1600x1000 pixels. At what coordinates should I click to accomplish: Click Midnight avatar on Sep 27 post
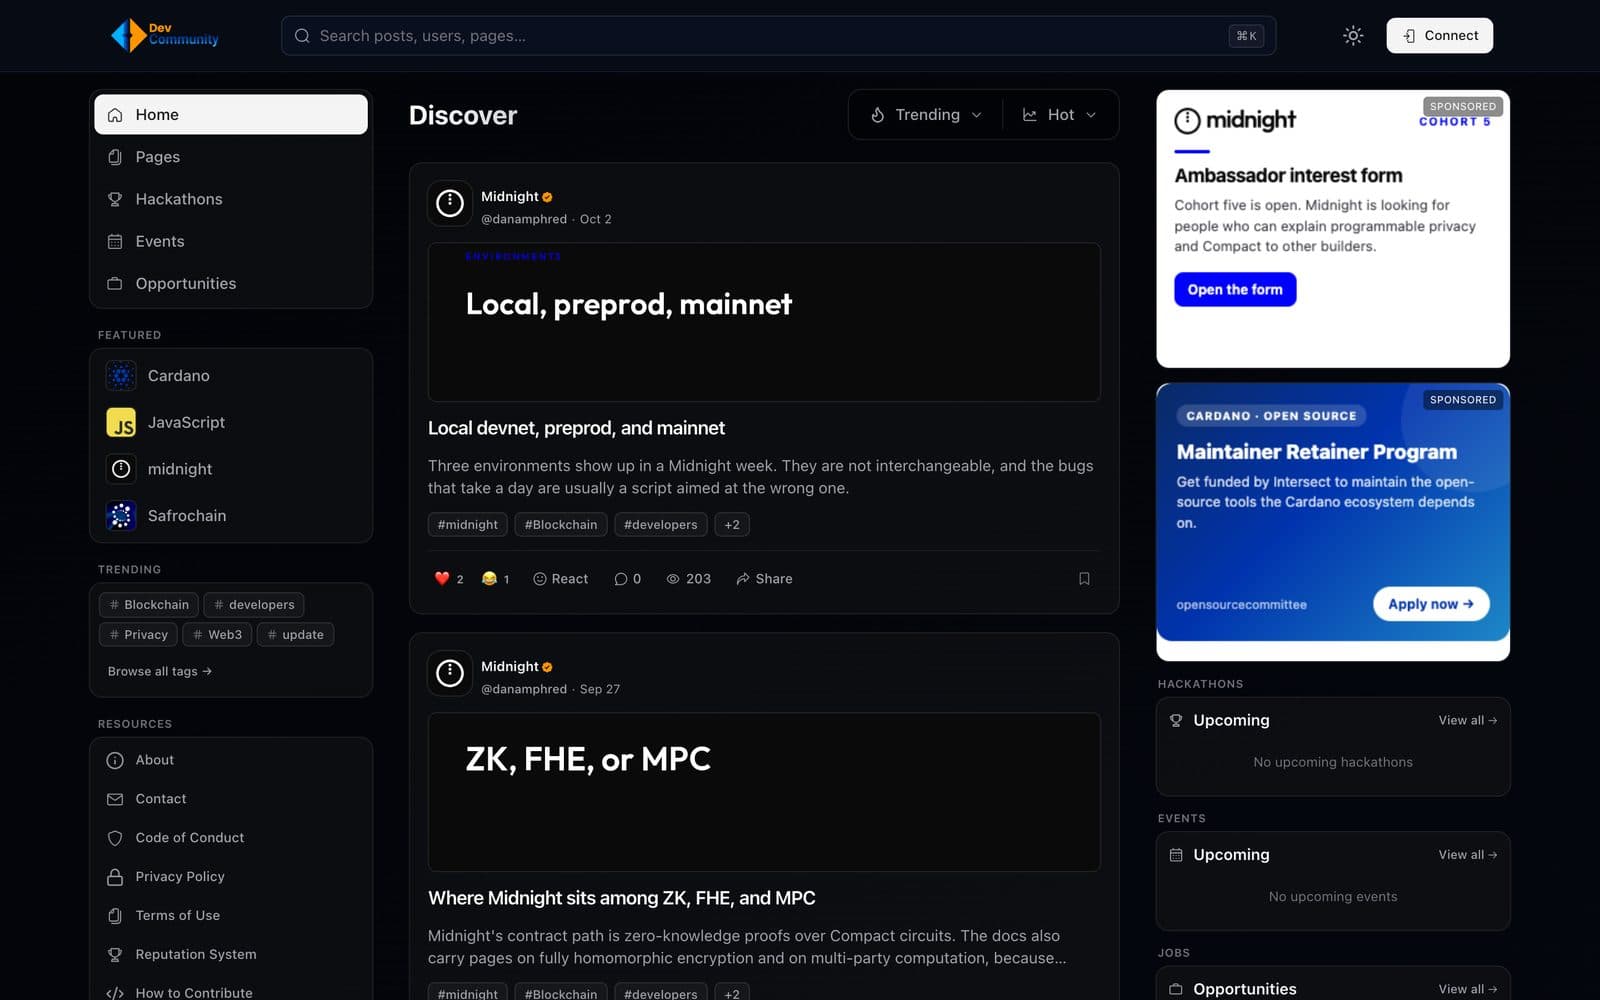(450, 673)
